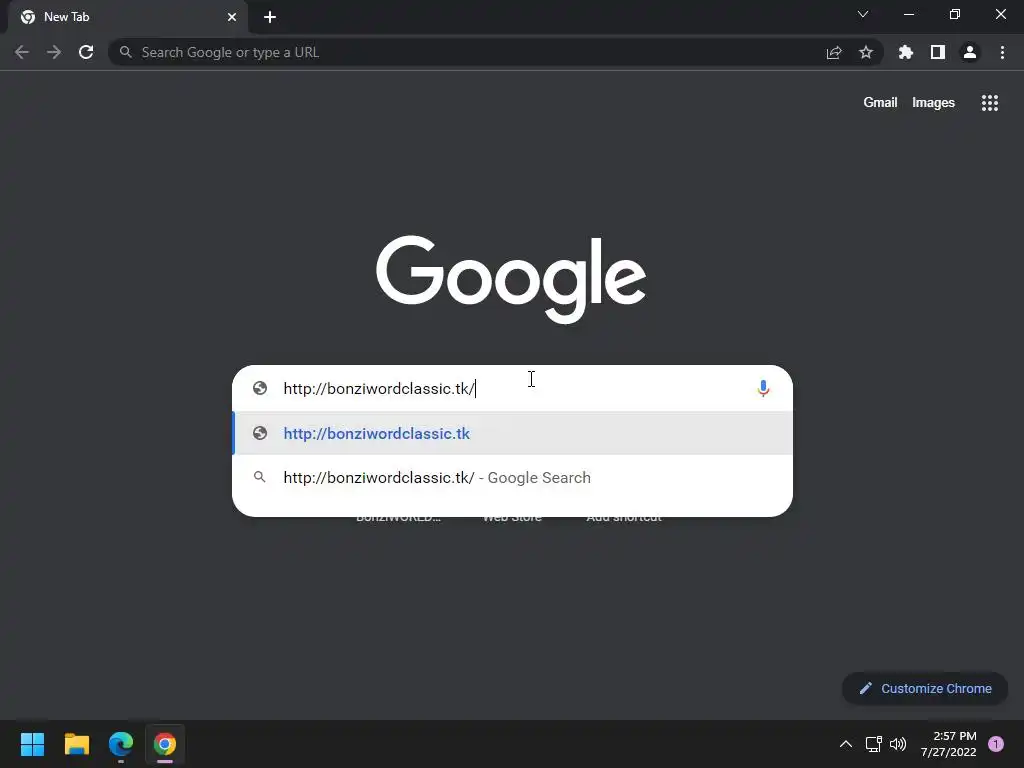Open Chrome three-dot menu
Viewport: 1024px width, 768px height.
pyautogui.click(x=1002, y=52)
